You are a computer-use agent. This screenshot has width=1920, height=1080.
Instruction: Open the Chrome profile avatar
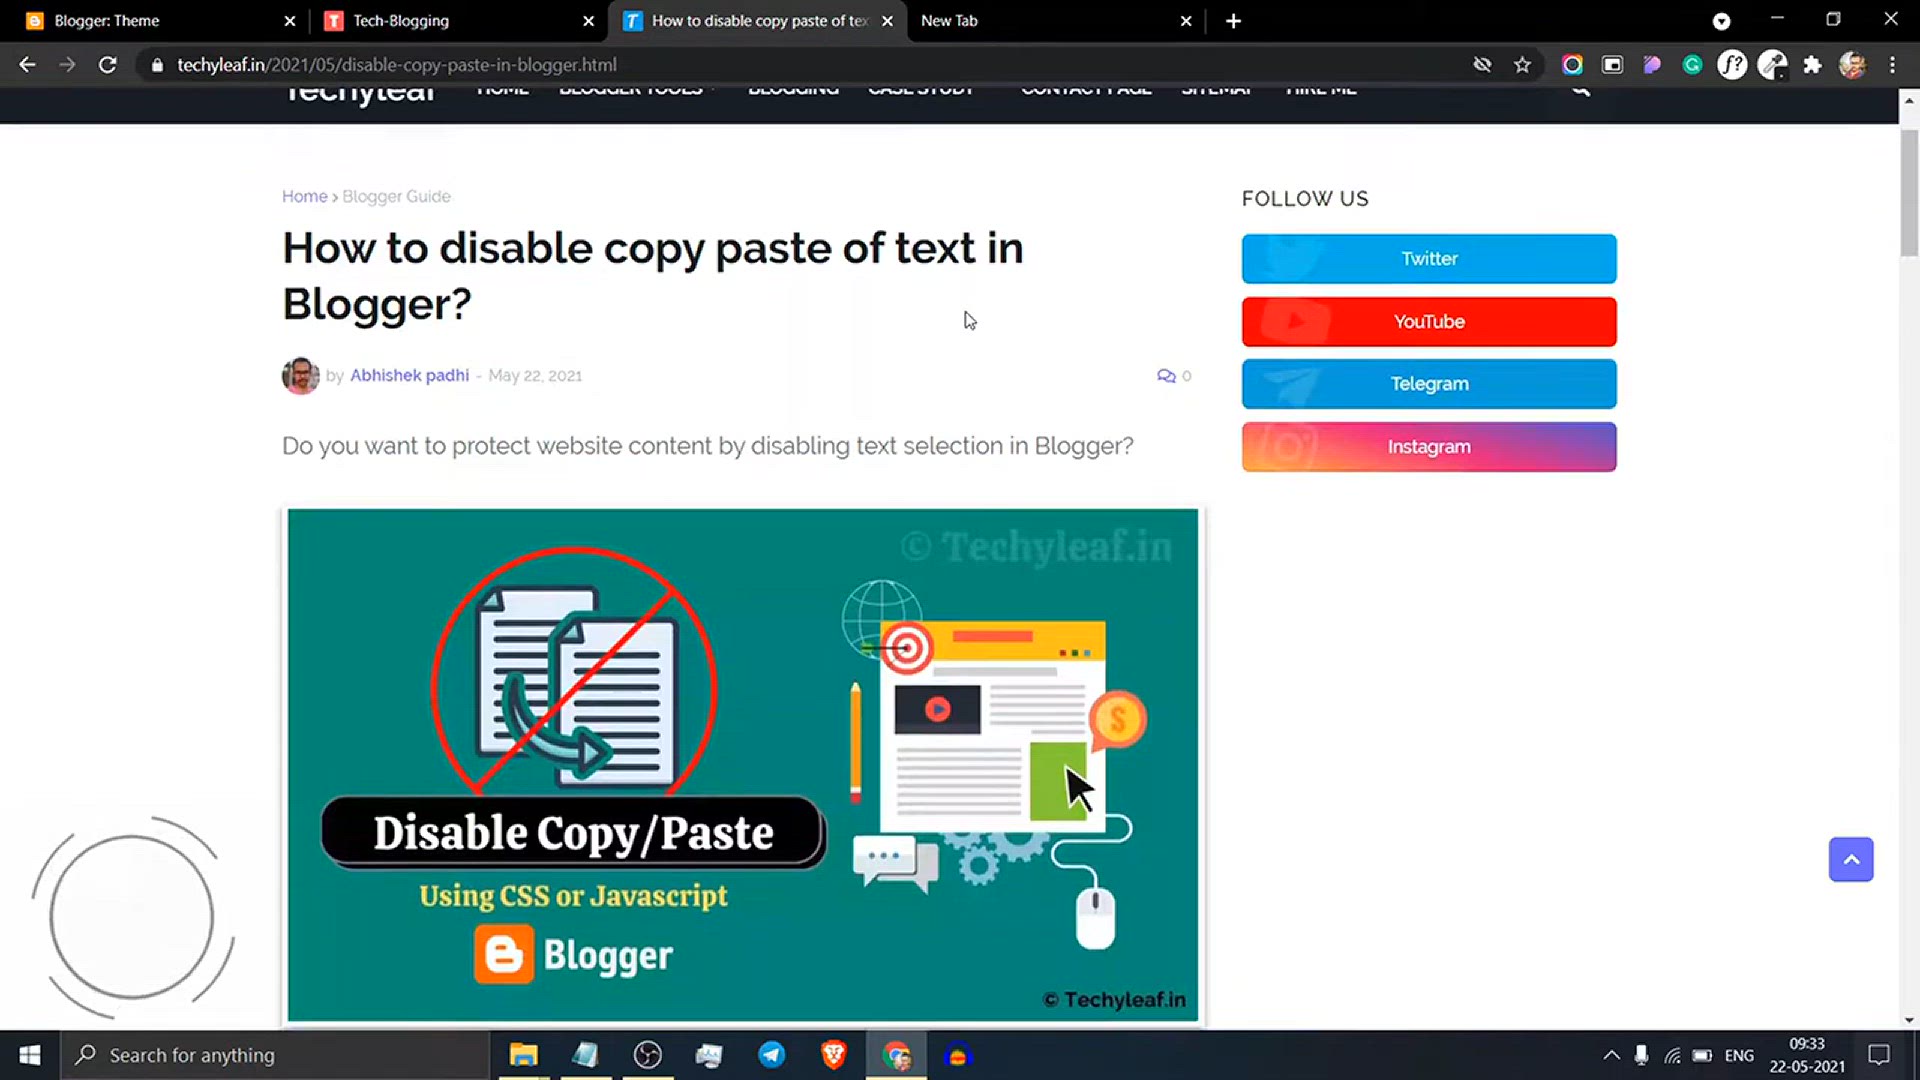click(x=1852, y=65)
